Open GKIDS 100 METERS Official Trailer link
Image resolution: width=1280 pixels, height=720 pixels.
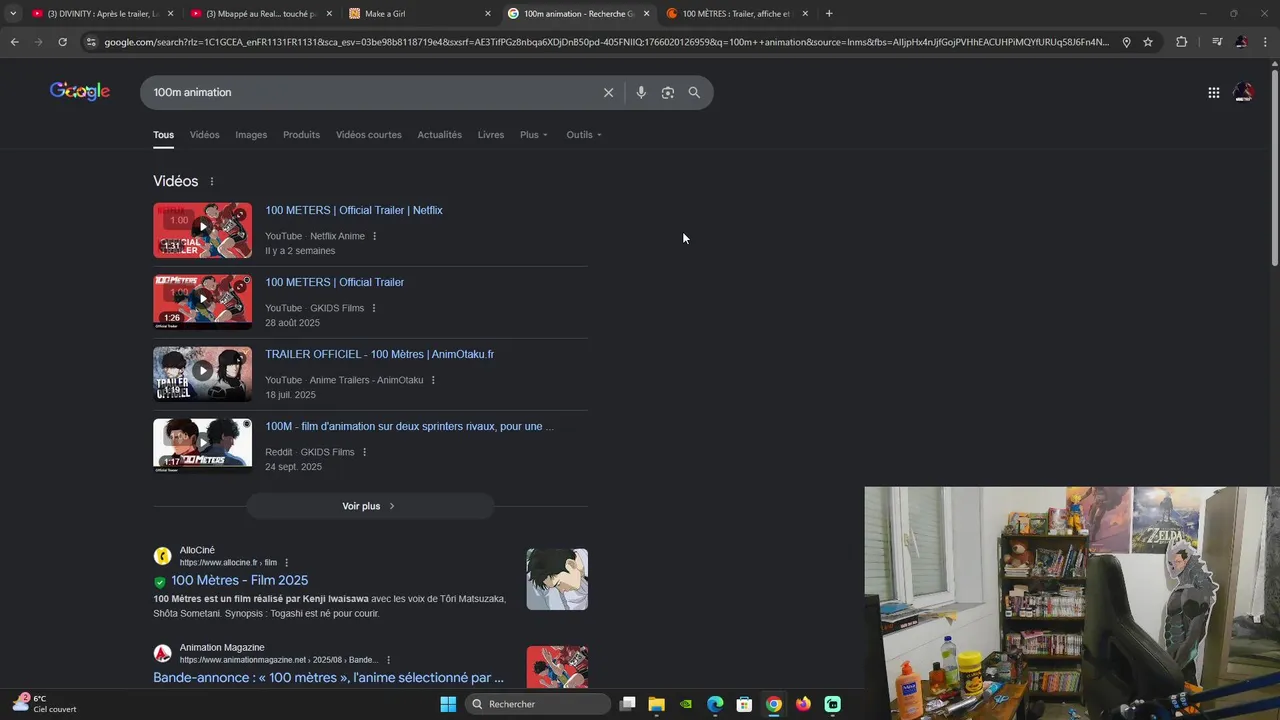[335, 282]
